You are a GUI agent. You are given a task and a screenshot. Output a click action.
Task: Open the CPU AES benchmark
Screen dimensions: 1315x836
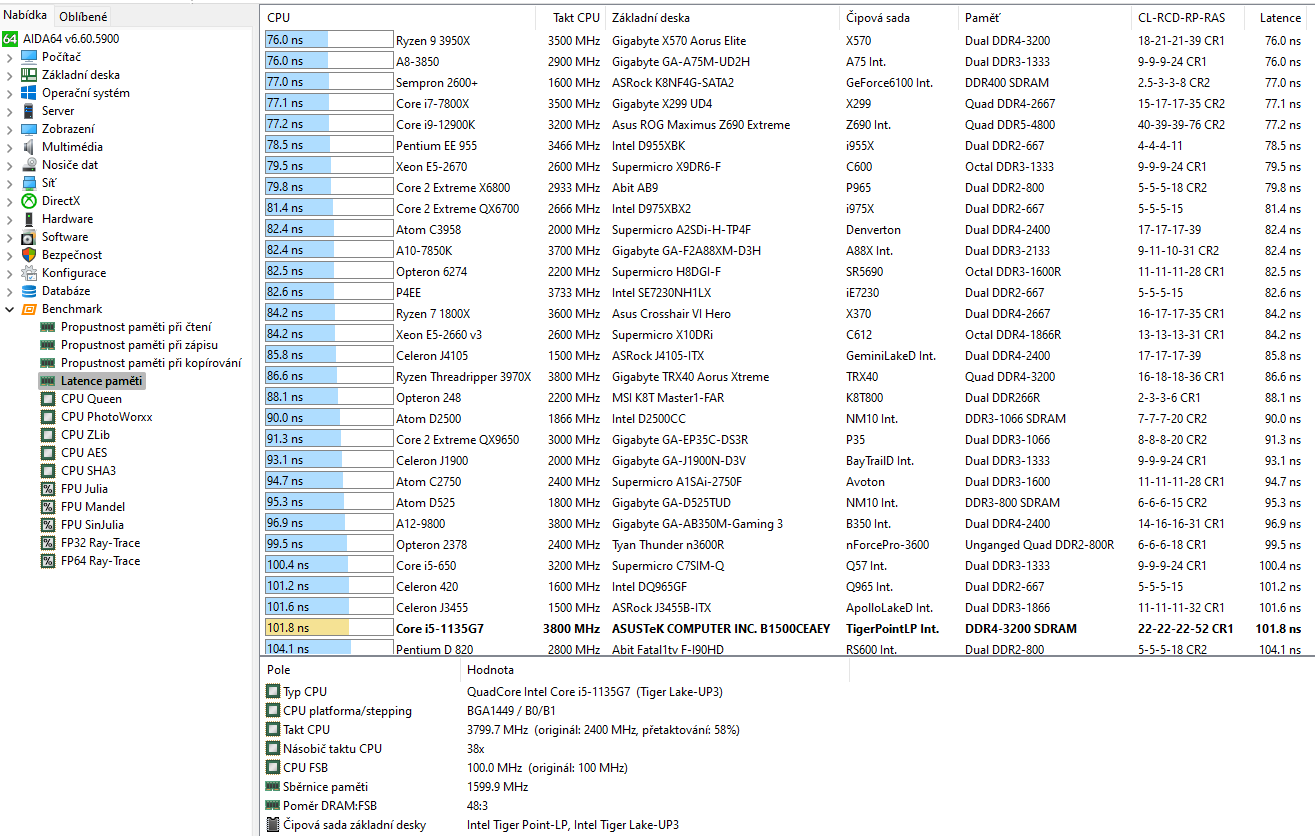84,453
